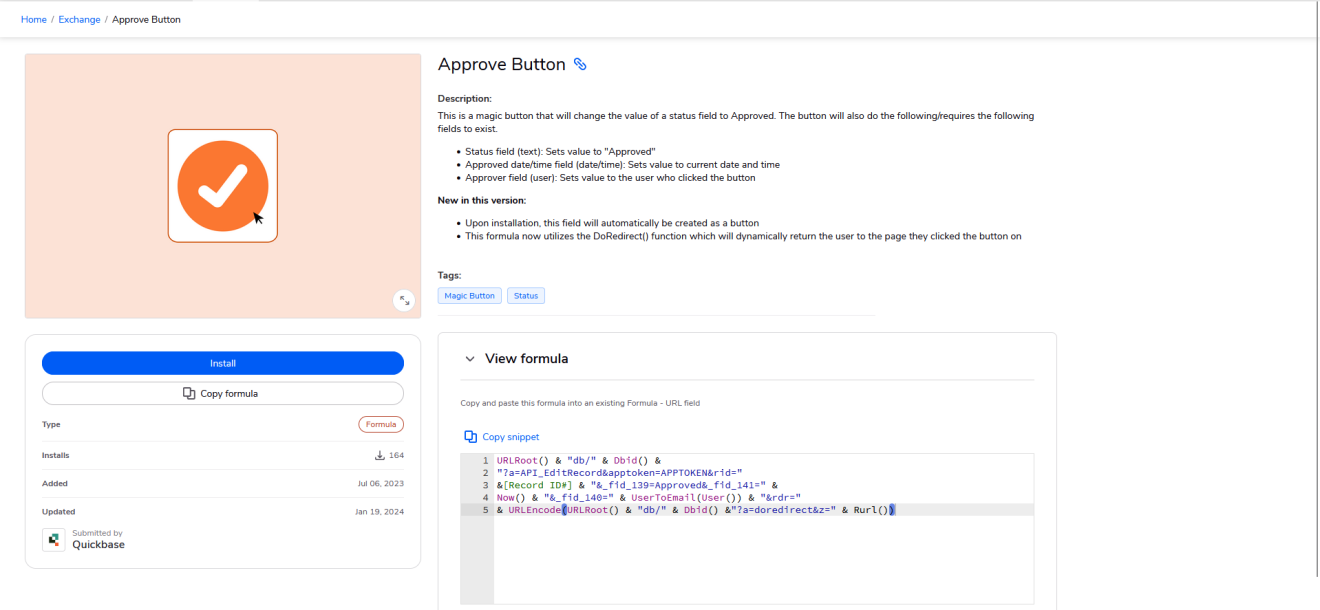The width and height of the screenshot is (1320, 610).
Task: Click the Formula type badge
Action: pyautogui.click(x=380, y=424)
